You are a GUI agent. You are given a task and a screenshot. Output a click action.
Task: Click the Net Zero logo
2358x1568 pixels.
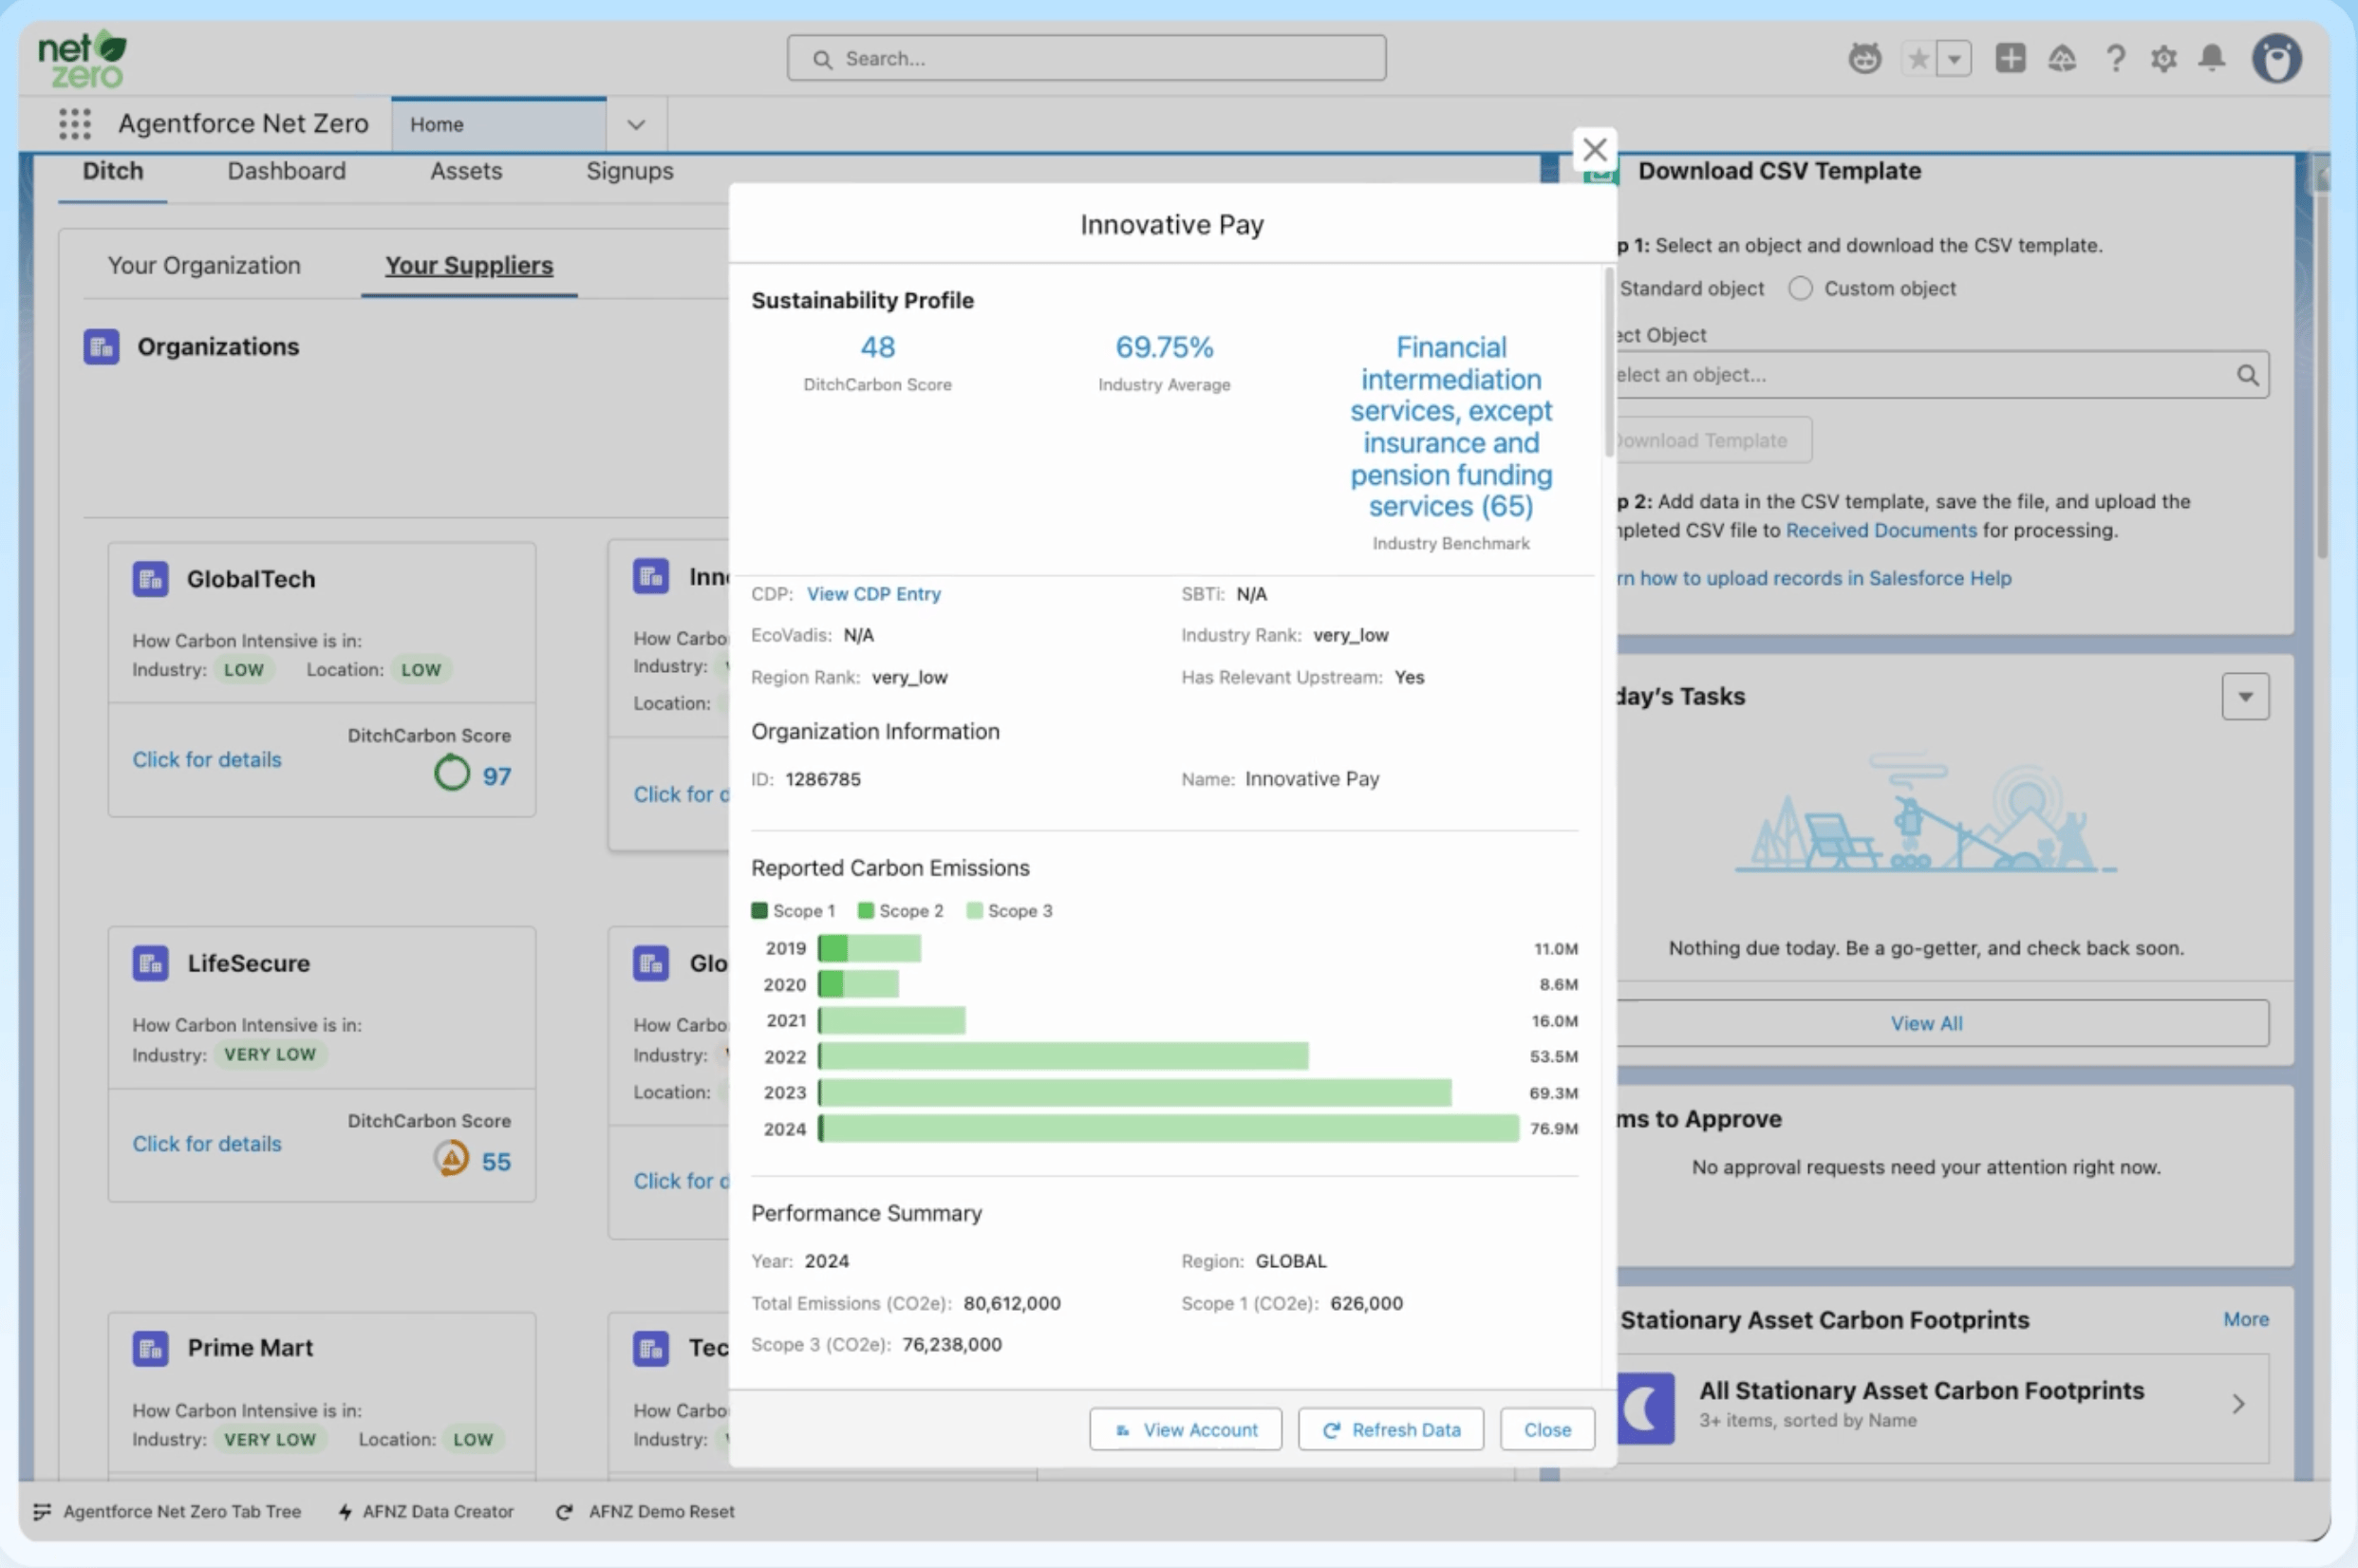[x=83, y=59]
